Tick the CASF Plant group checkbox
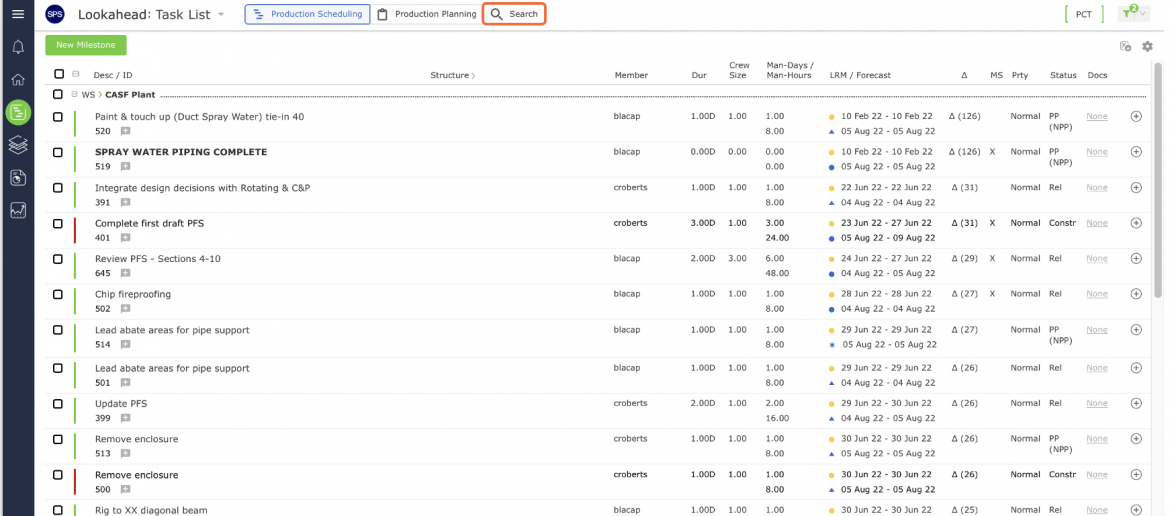The width and height of the screenshot is (1170, 516). pos(57,95)
